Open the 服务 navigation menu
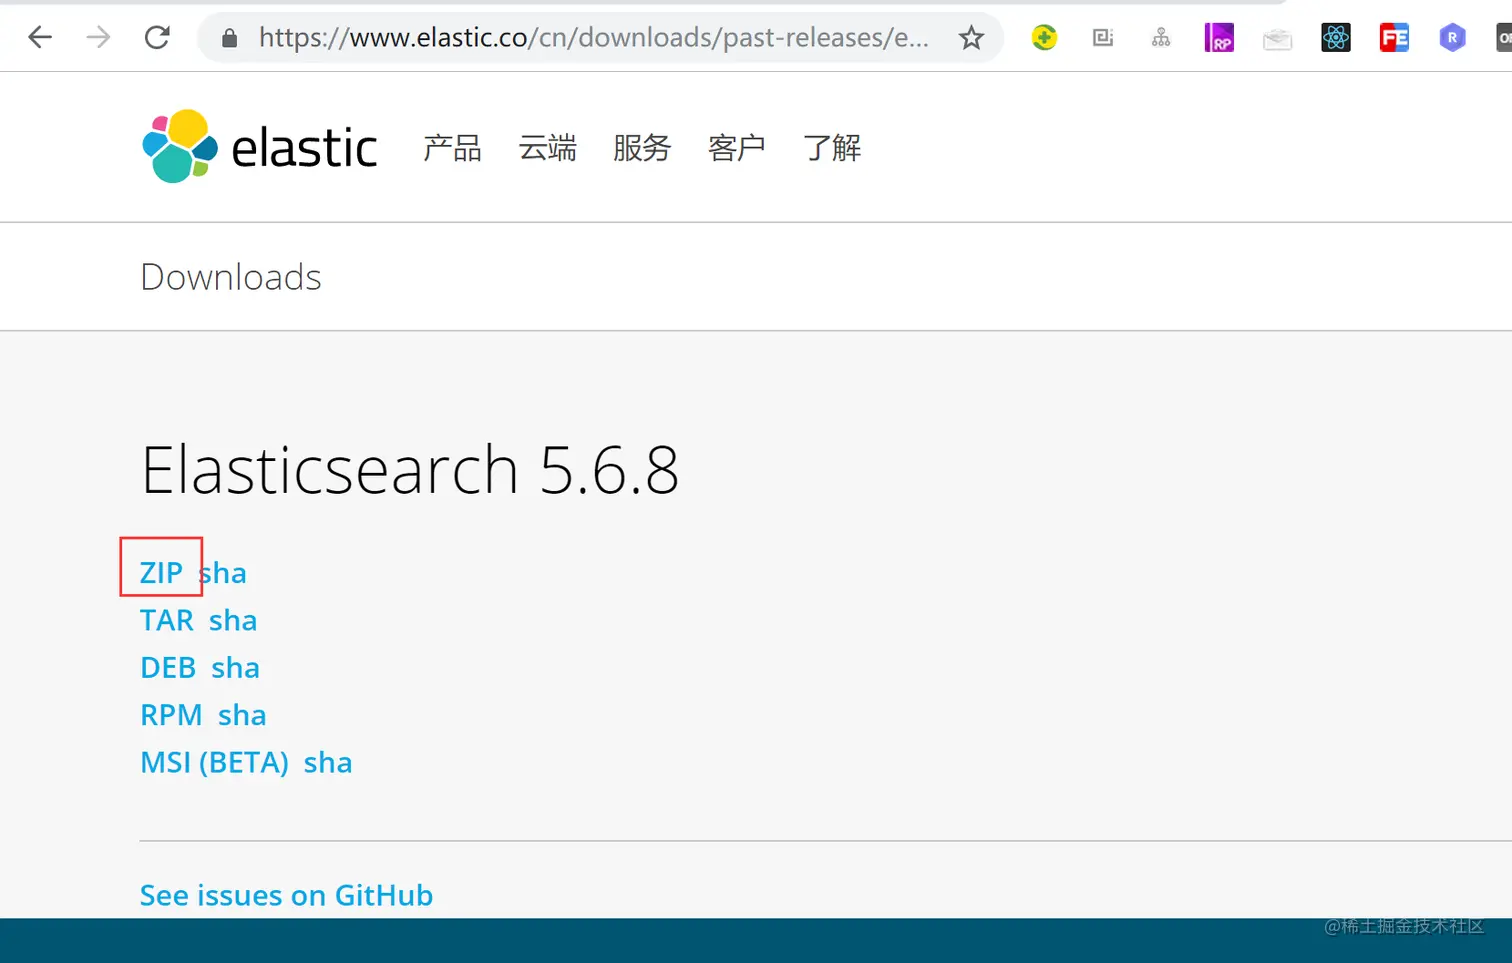 point(642,148)
